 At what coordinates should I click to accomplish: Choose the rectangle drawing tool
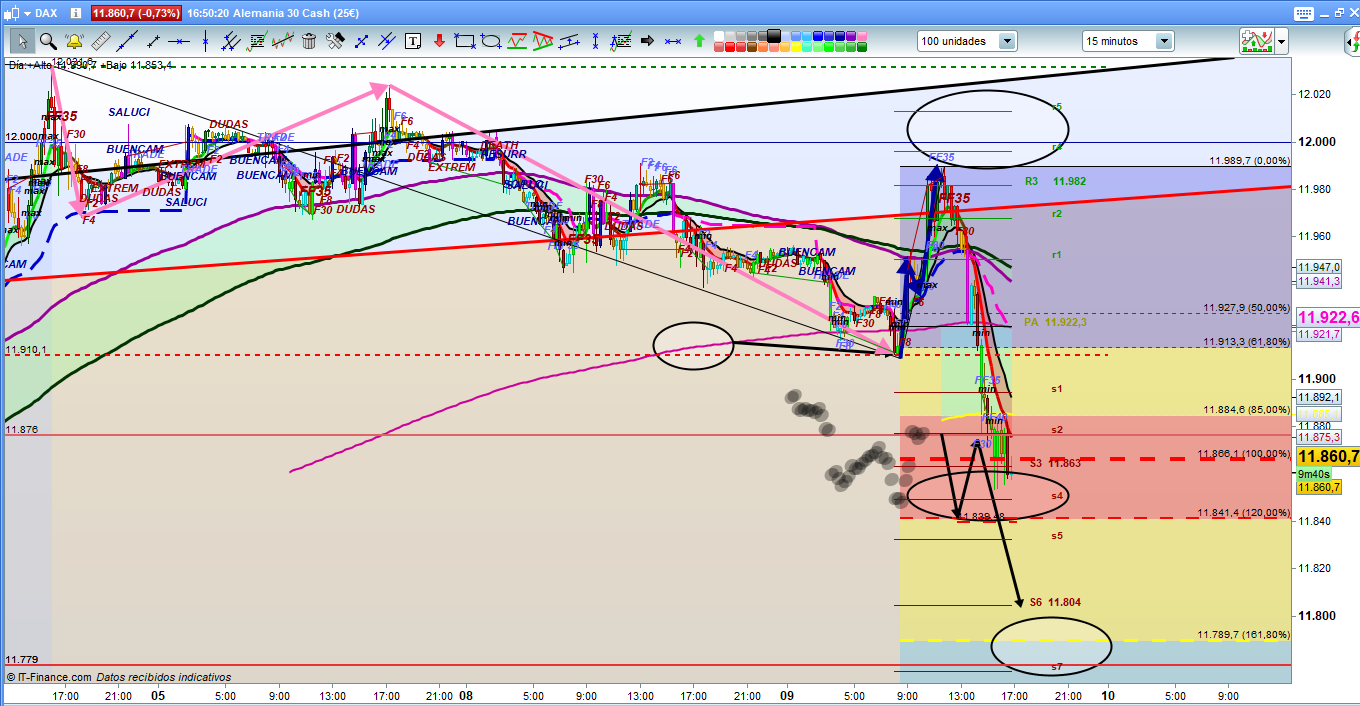coord(464,41)
